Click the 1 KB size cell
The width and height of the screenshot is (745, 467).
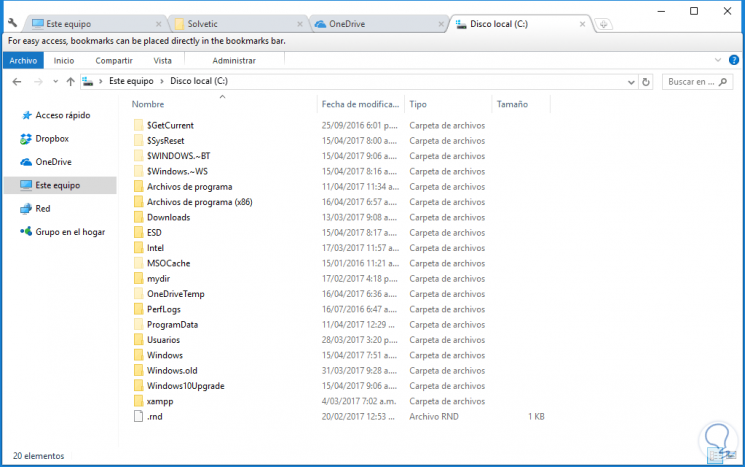click(x=536, y=417)
